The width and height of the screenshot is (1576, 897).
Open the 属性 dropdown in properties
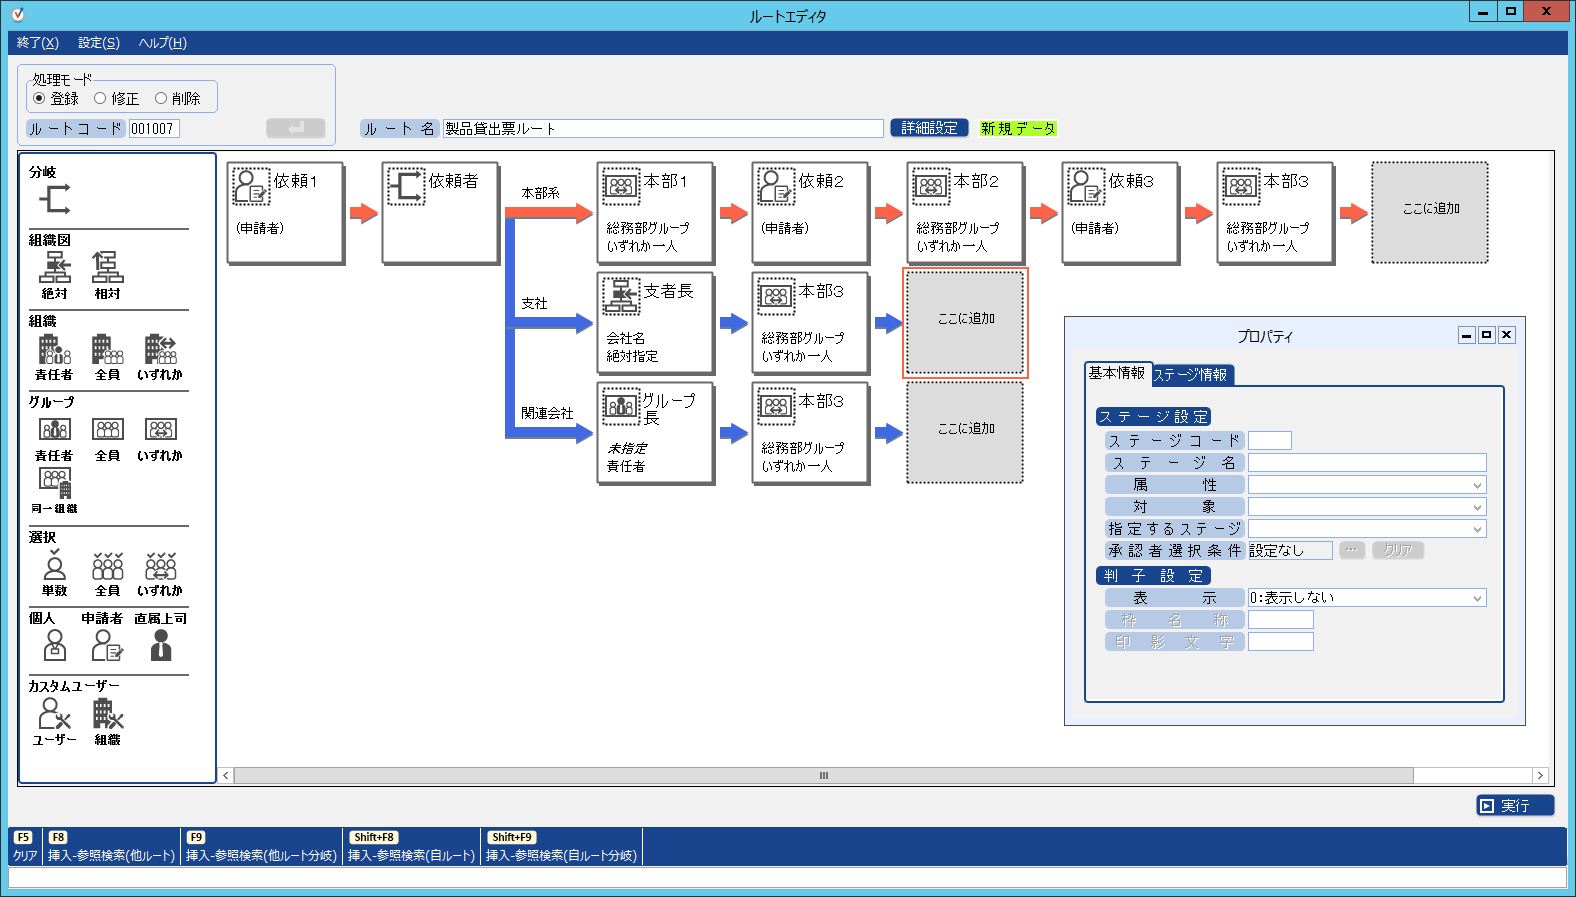click(x=1366, y=485)
